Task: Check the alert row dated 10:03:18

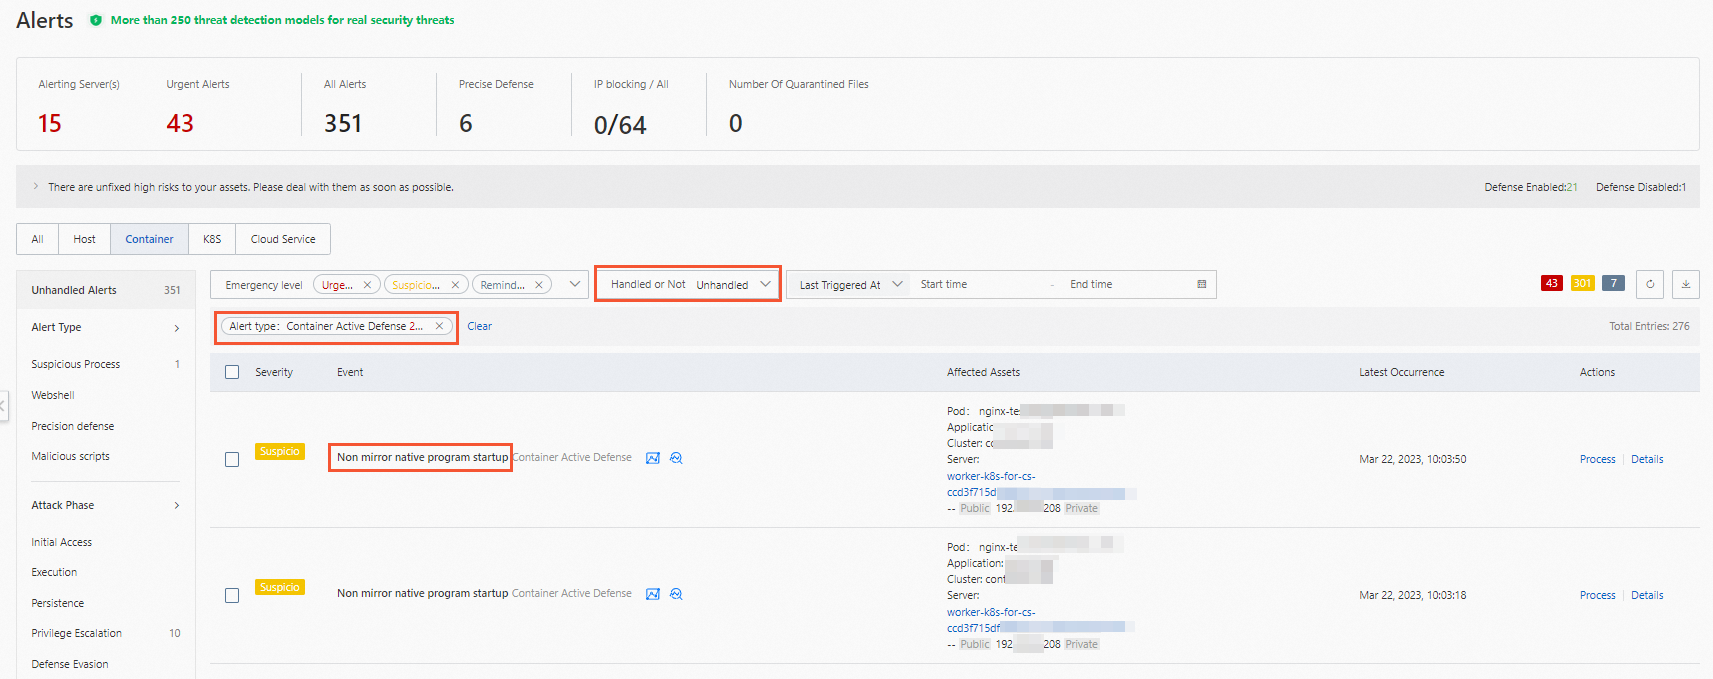Action: point(232,596)
